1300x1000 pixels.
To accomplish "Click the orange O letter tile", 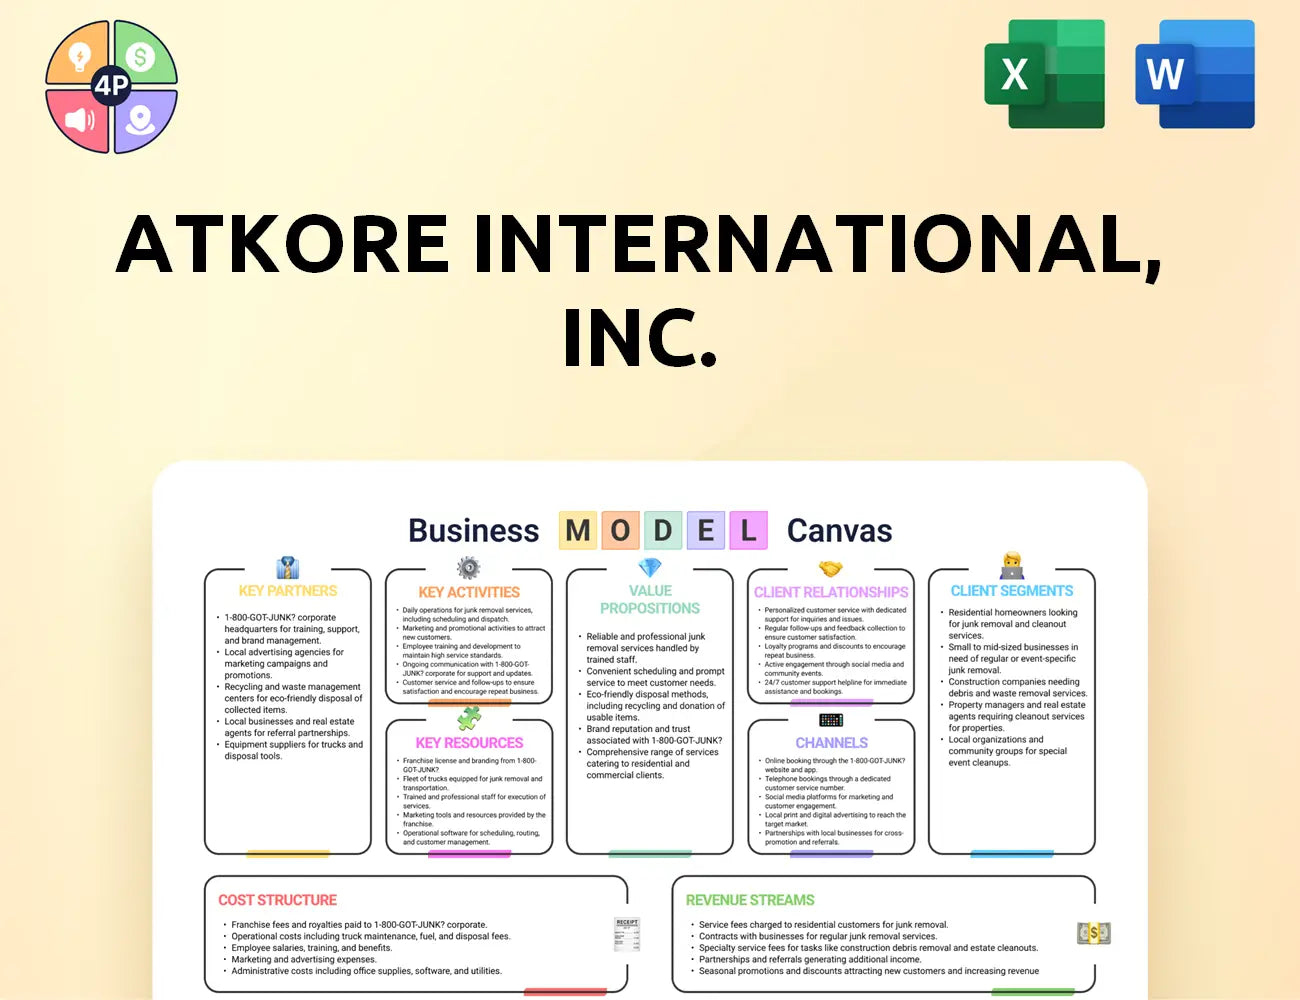I will pyautogui.click(x=620, y=530).
